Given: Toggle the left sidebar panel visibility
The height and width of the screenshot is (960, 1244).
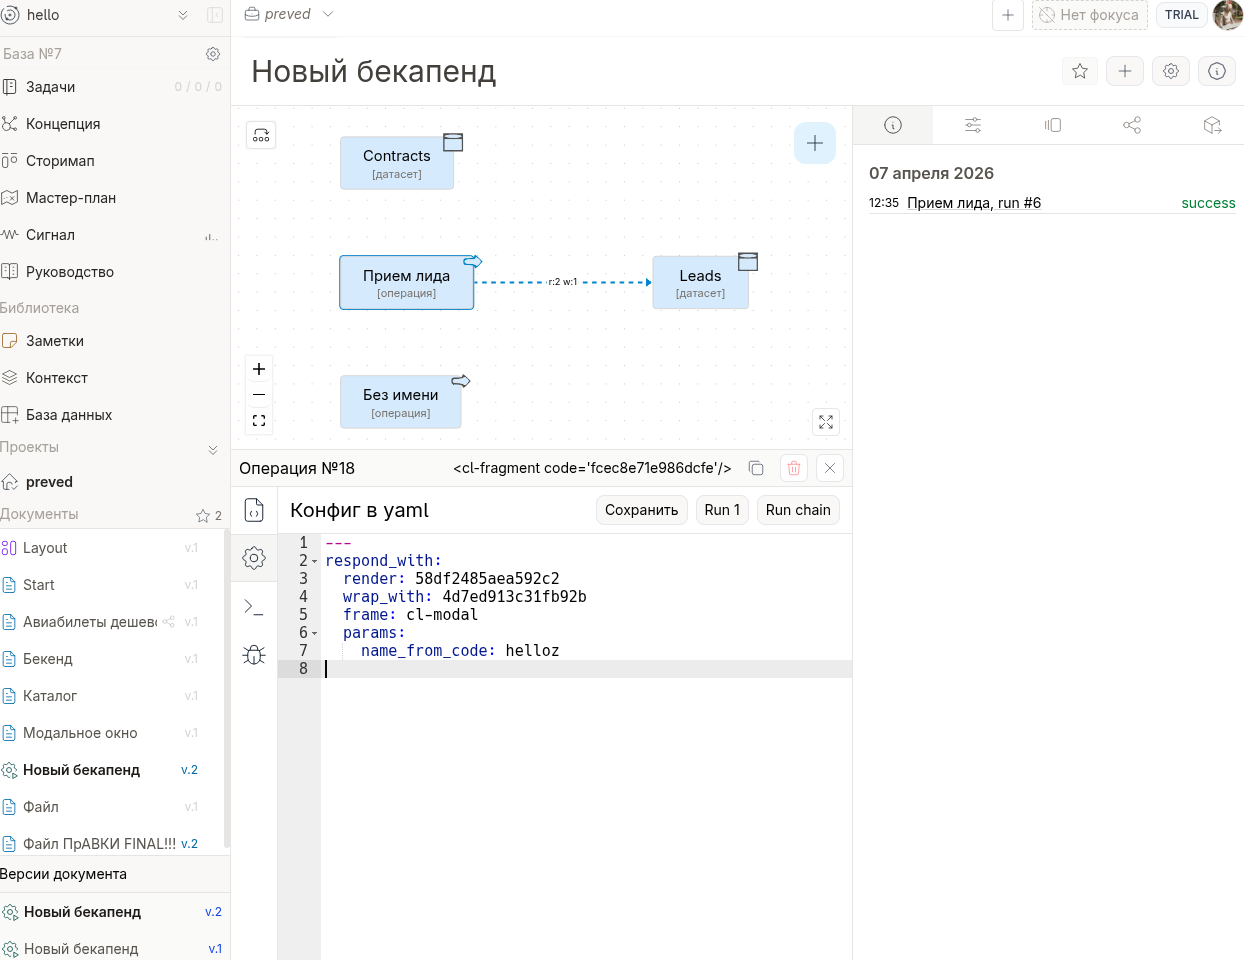Looking at the screenshot, I should (214, 15).
